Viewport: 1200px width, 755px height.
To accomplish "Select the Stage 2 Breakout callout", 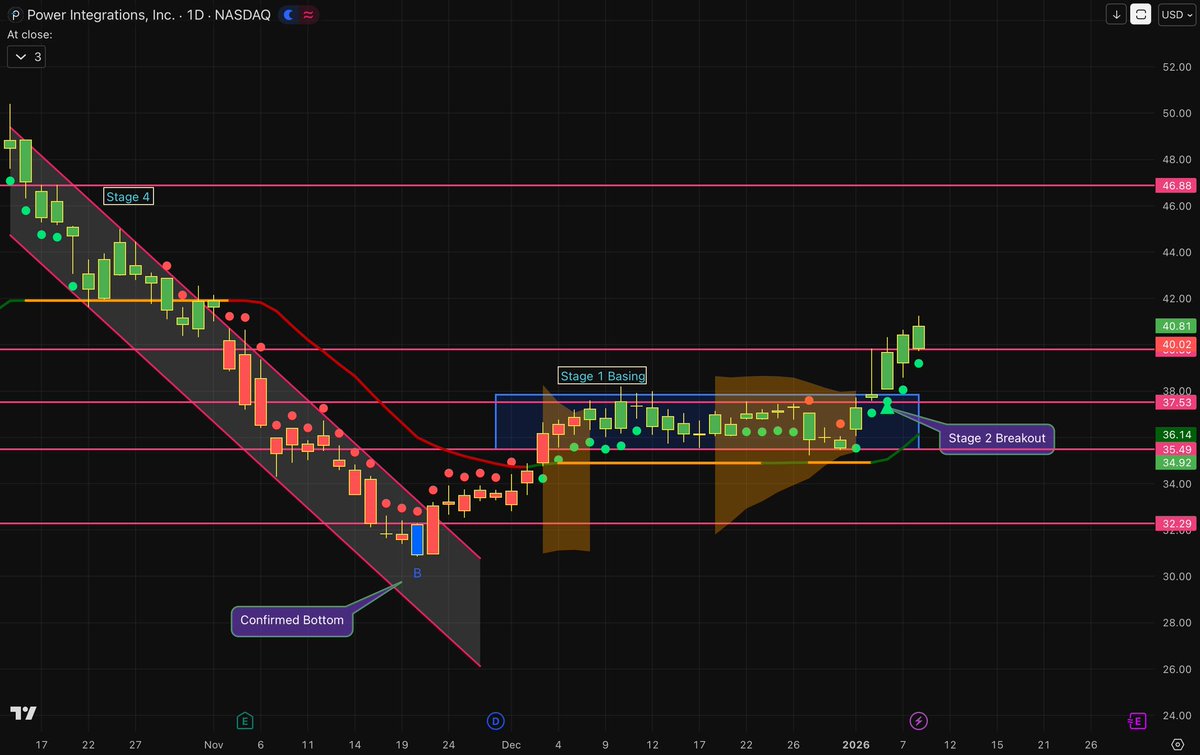I will coord(995,438).
